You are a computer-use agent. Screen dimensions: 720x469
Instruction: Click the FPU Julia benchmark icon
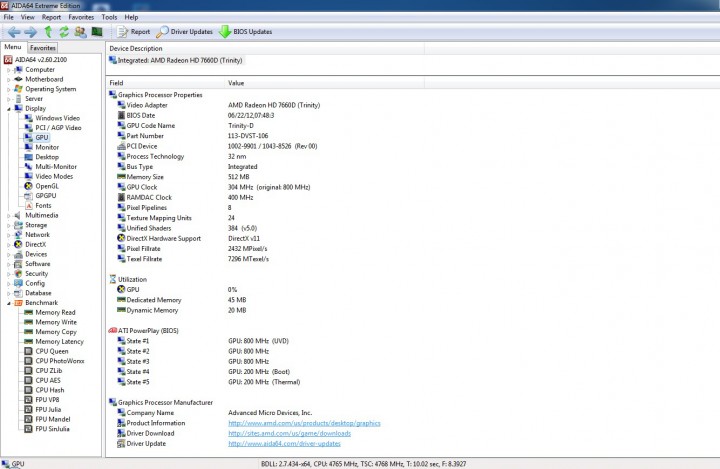point(28,409)
